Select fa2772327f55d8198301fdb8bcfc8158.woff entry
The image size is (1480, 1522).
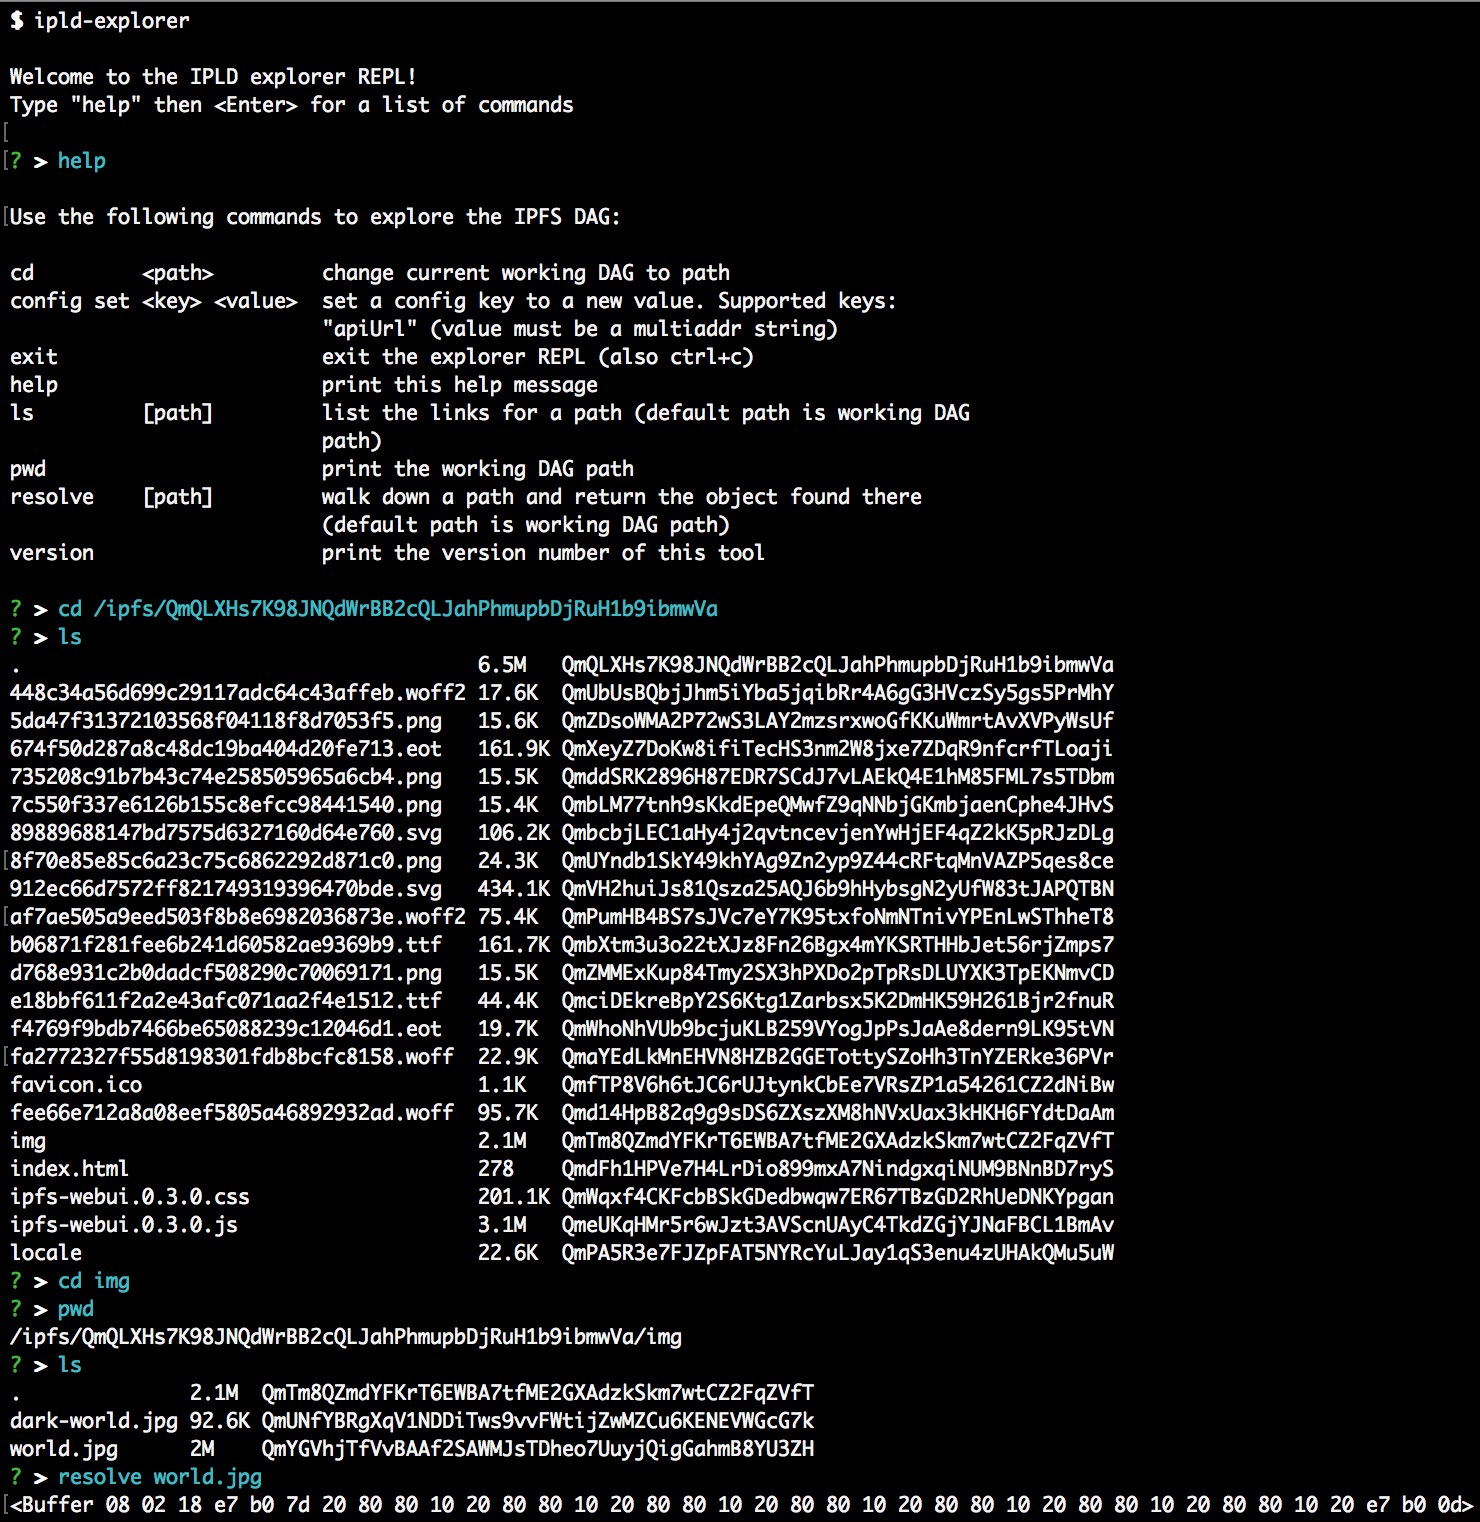(232, 1057)
